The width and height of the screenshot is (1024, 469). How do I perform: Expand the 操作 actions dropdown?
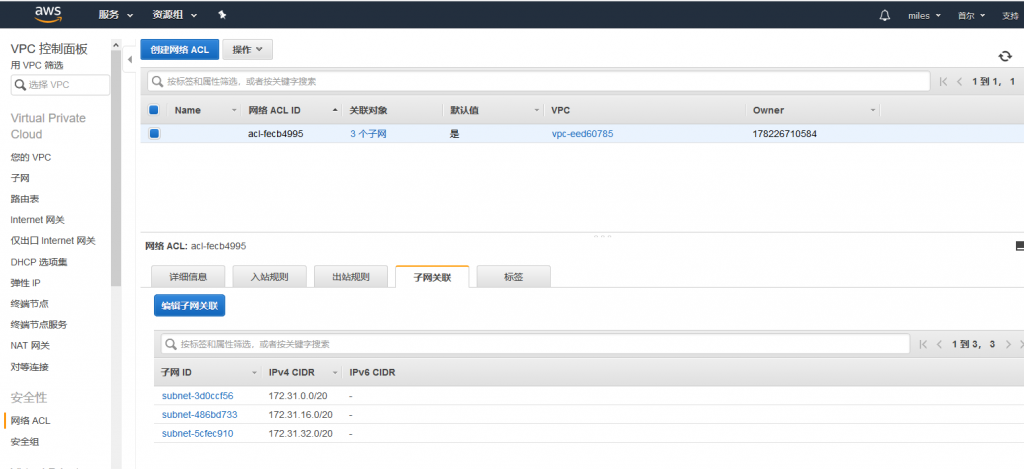coord(247,49)
